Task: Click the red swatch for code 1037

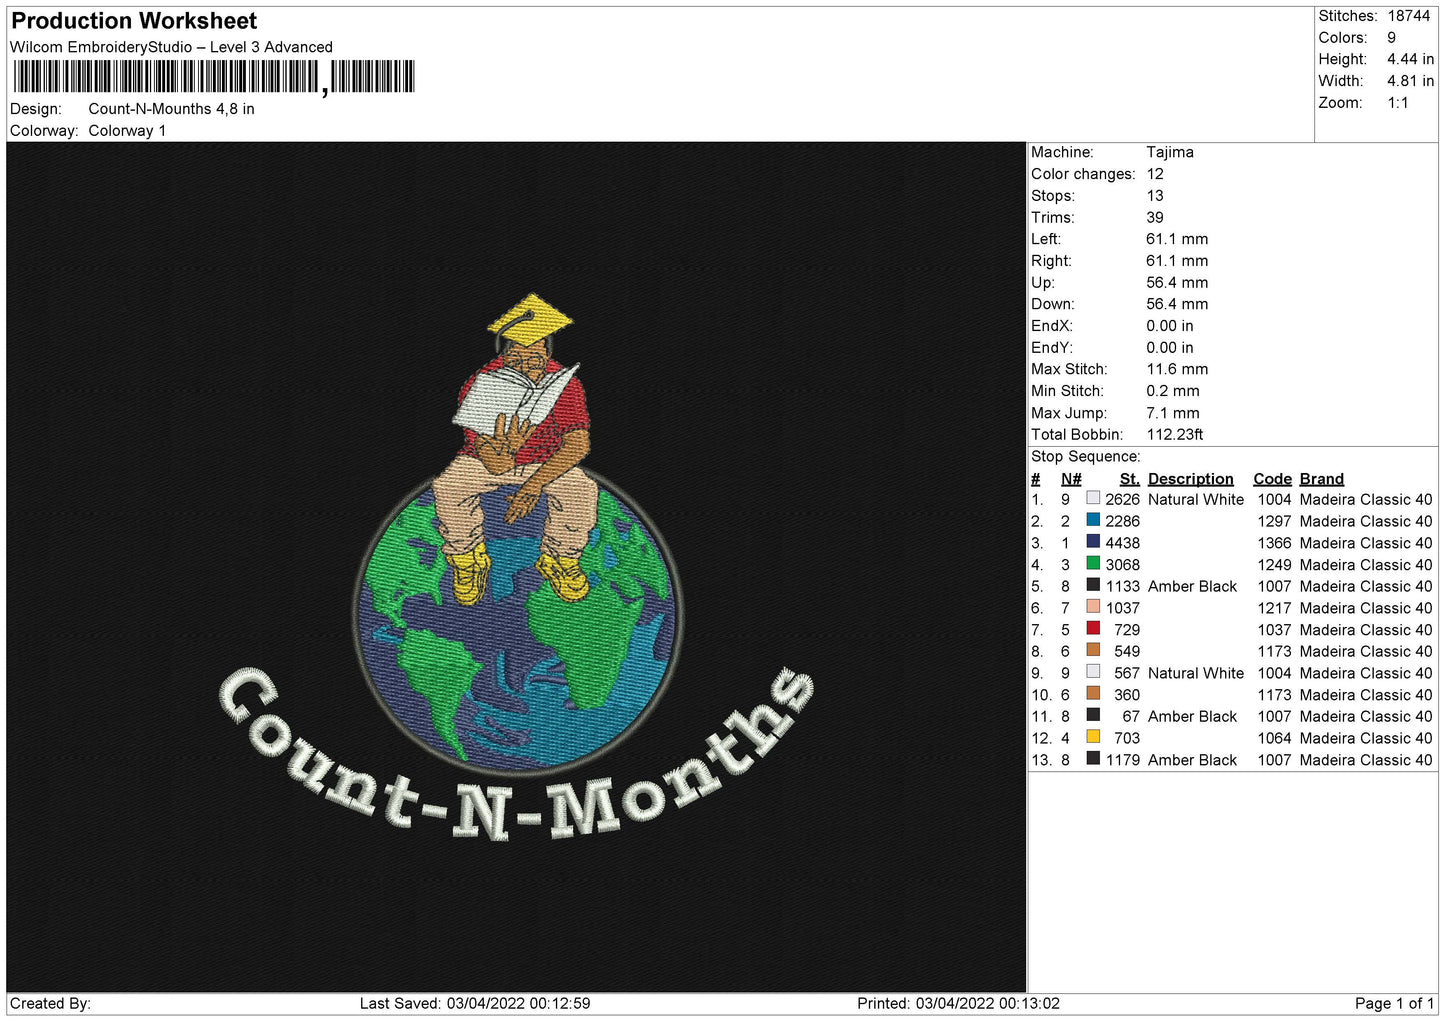Action: click(1093, 628)
